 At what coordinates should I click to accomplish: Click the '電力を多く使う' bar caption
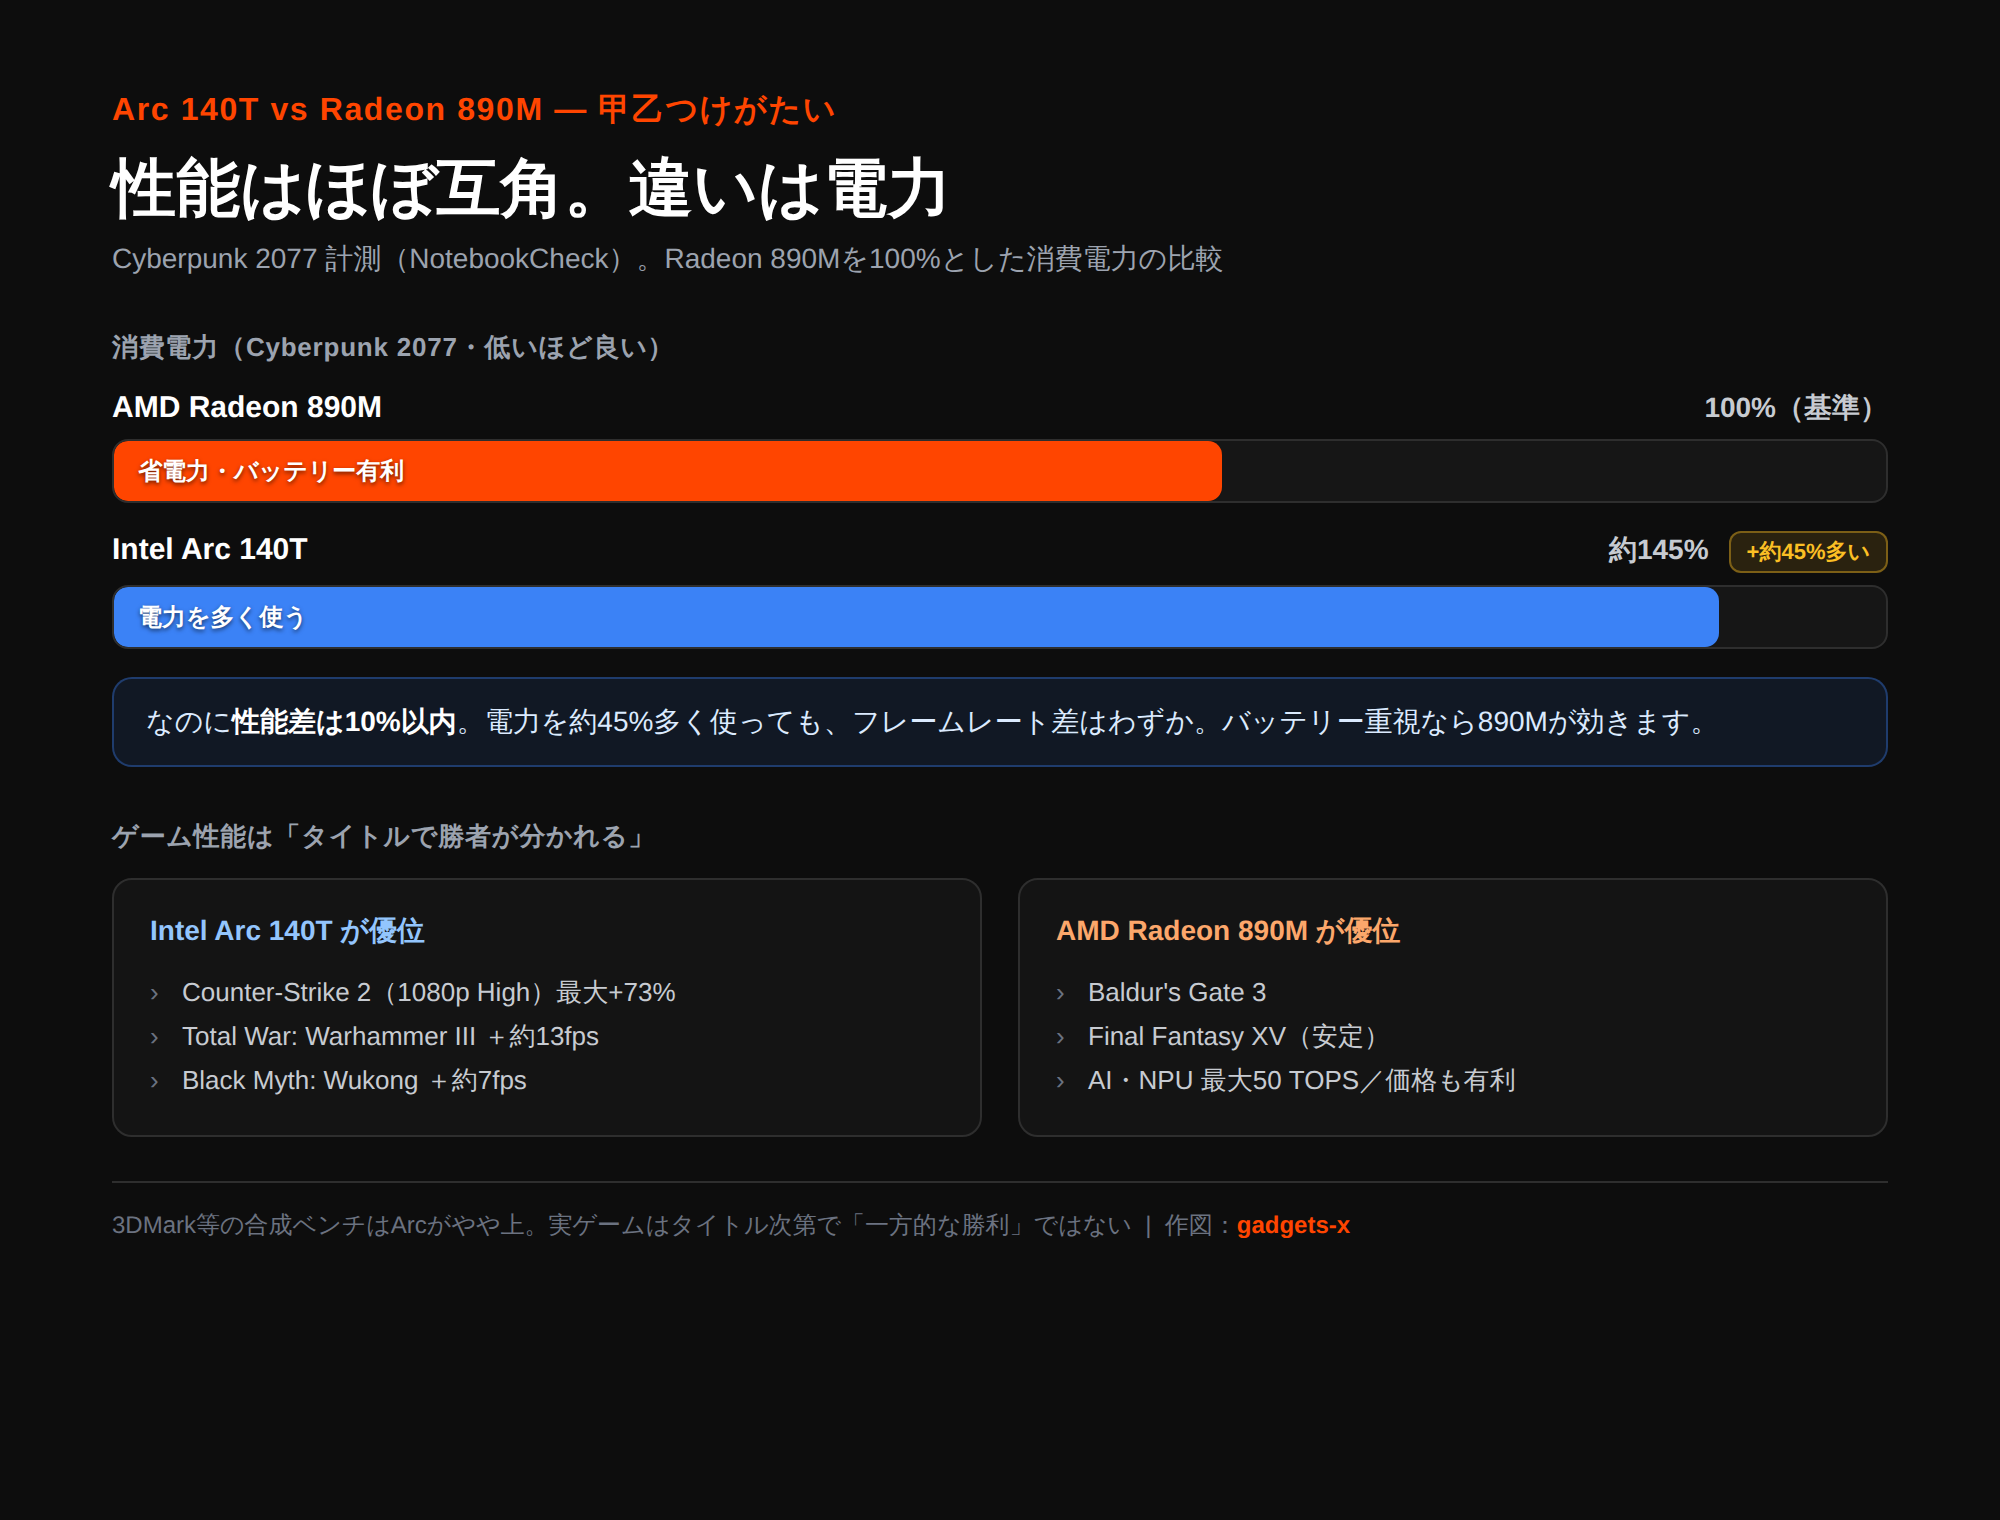pyautogui.click(x=221, y=617)
